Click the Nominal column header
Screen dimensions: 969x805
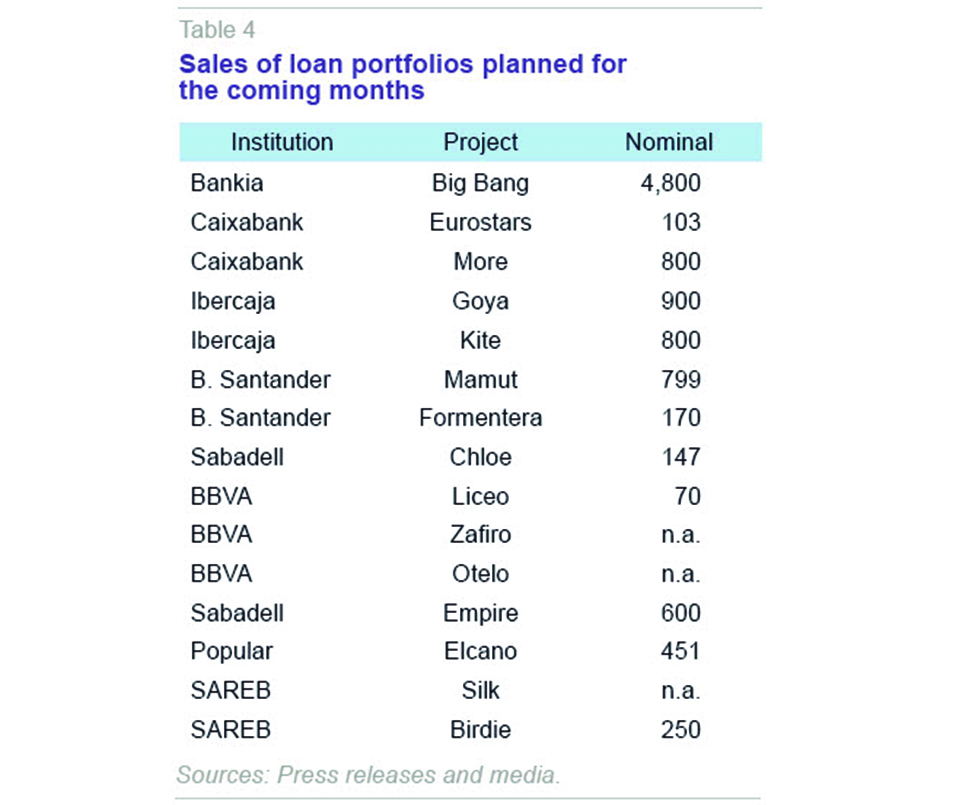click(x=668, y=142)
